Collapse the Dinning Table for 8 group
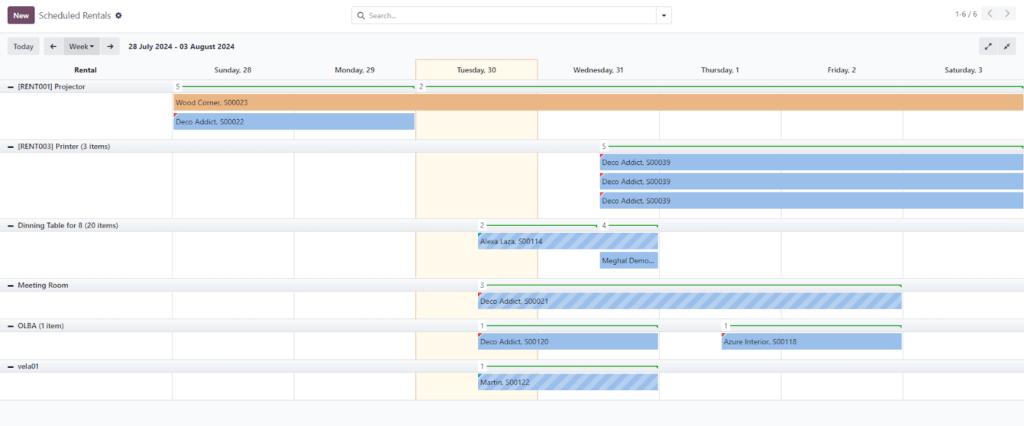 click(11, 226)
